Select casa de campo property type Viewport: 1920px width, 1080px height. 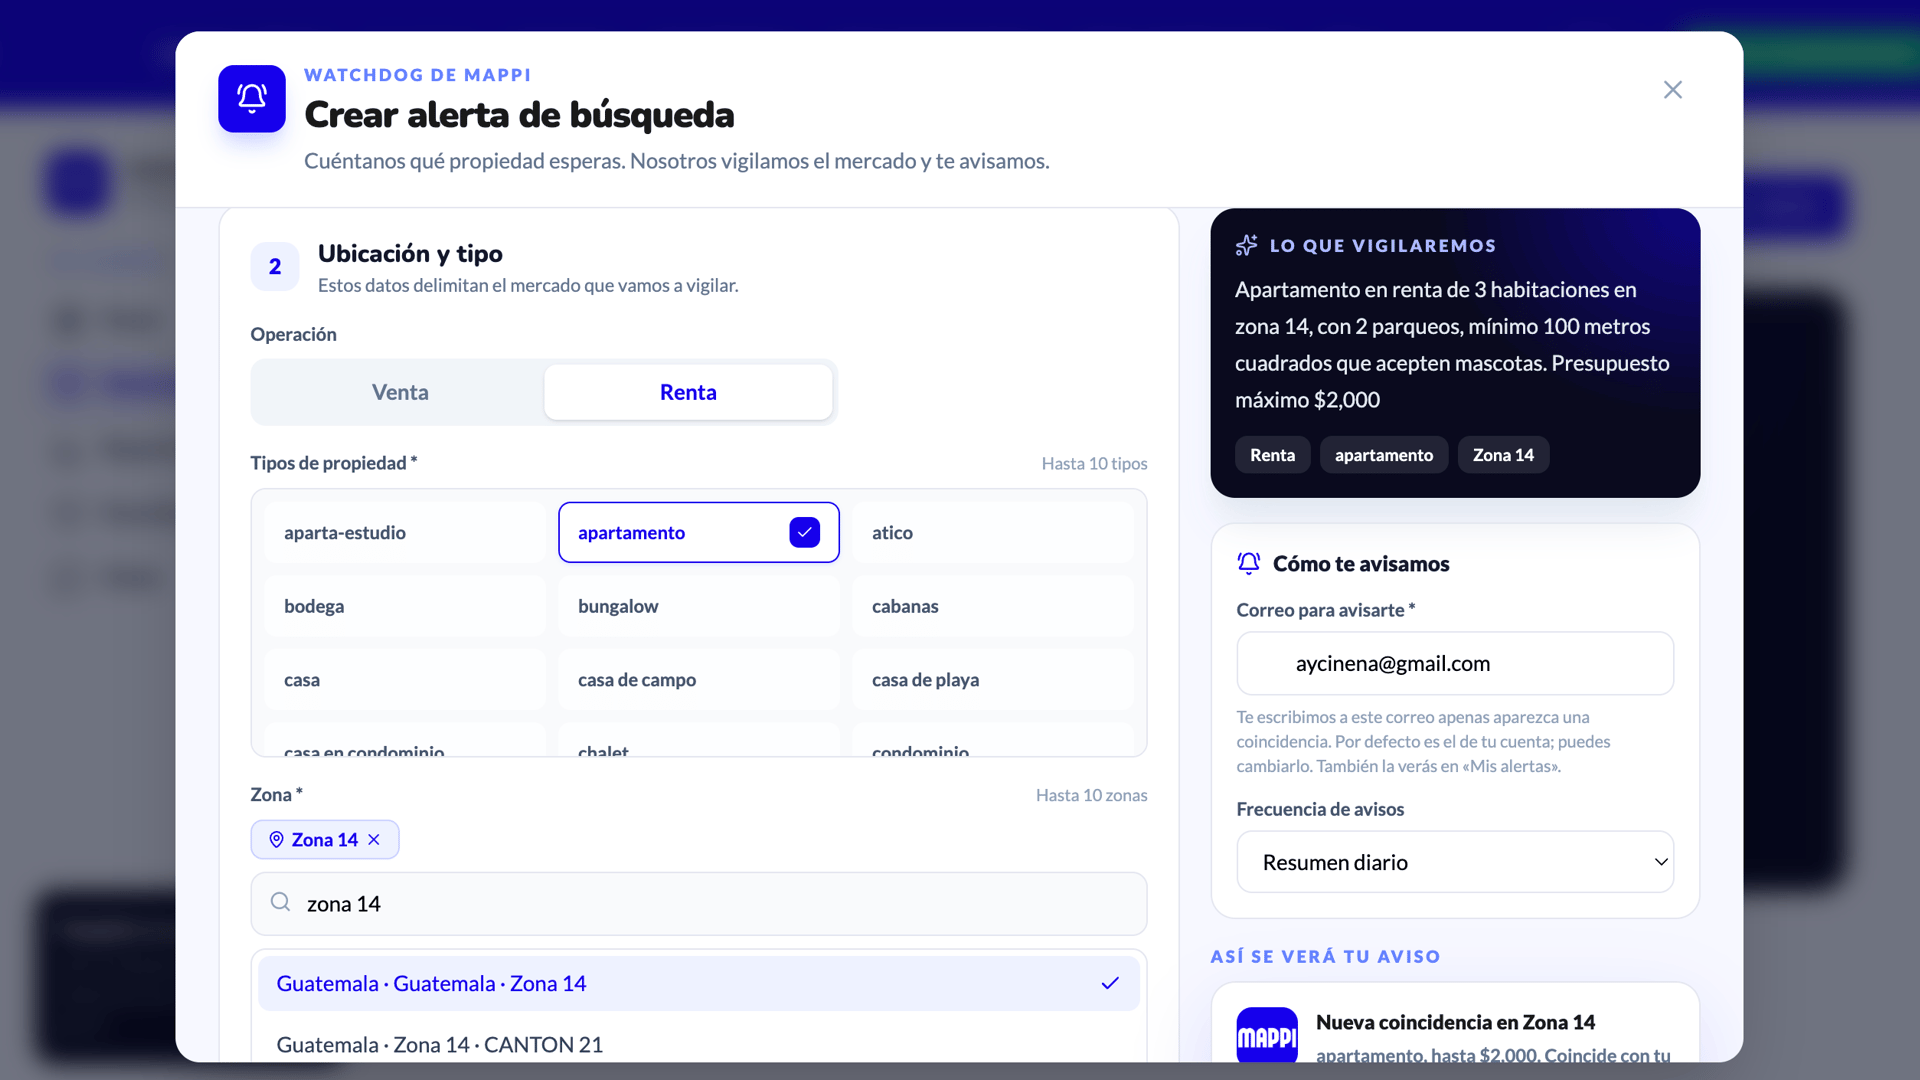coord(698,680)
